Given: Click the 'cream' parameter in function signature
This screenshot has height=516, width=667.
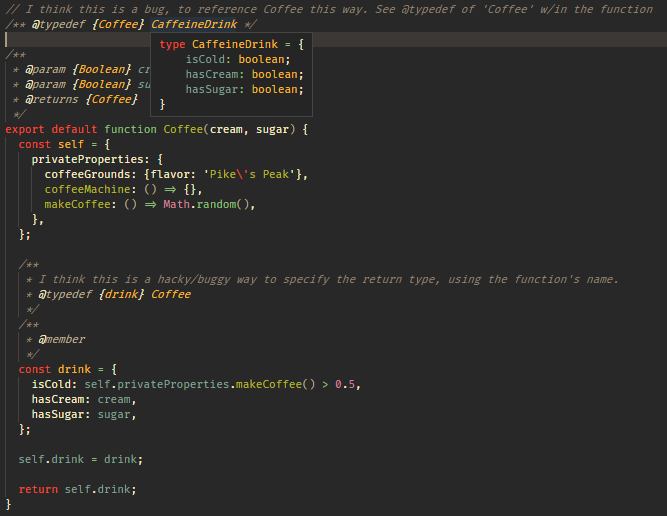Looking at the screenshot, I should [x=226, y=129].
